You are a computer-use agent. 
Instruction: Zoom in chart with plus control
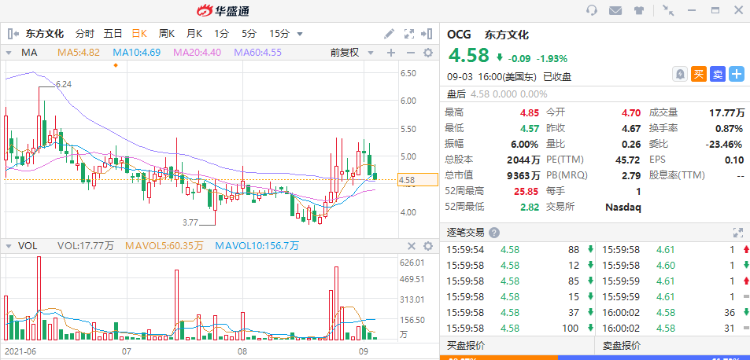(391, 53)
